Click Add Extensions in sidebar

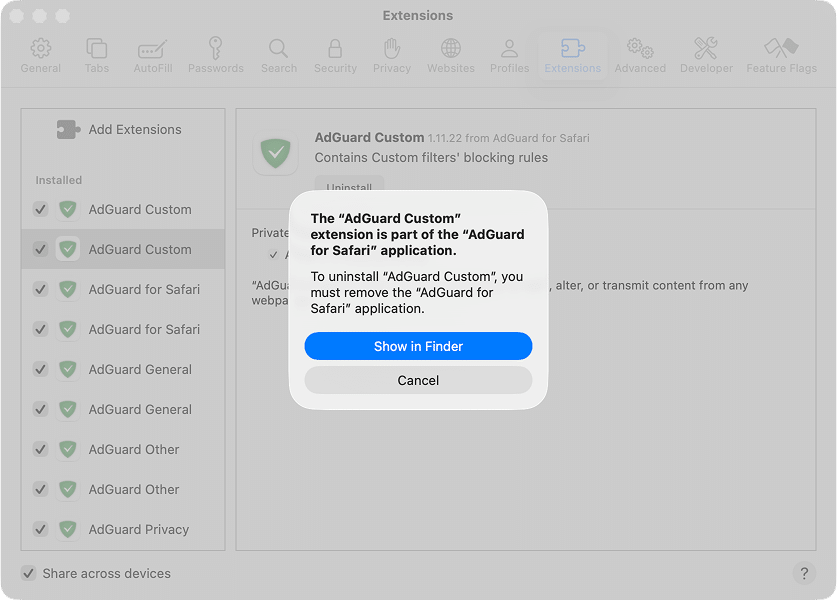coord(120,129)
